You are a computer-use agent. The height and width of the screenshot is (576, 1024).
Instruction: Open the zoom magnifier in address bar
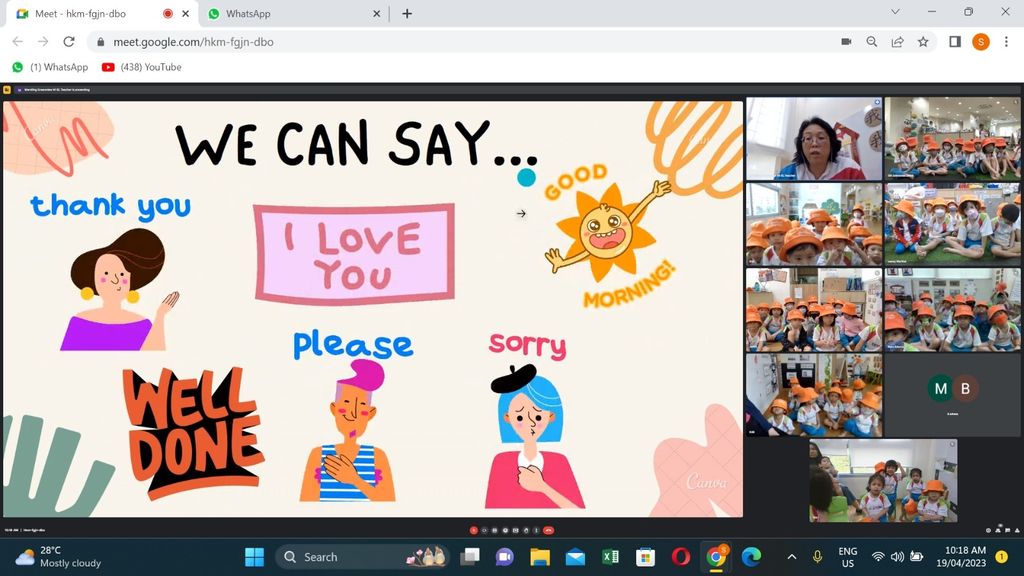(872, 42)
